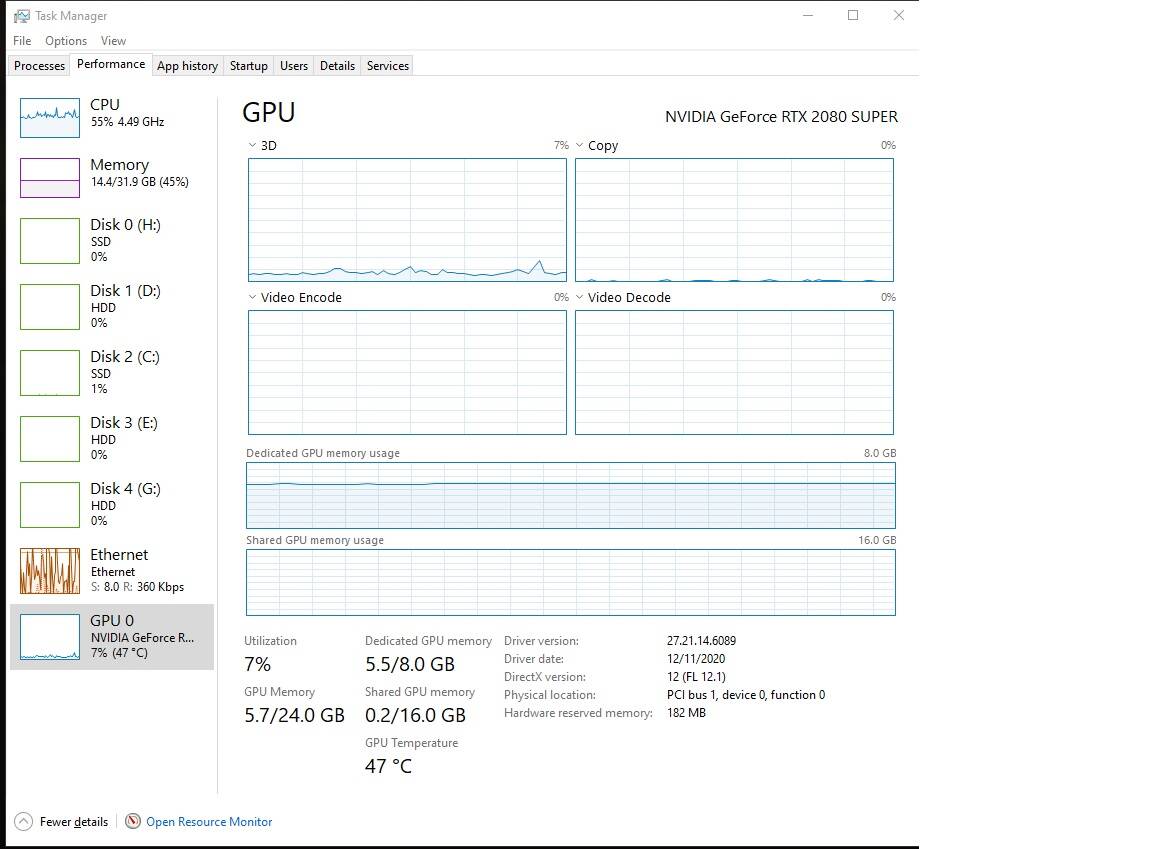The image size is (1152, 849).
Task: Click the Fewer details button
Action: point(73,822)
